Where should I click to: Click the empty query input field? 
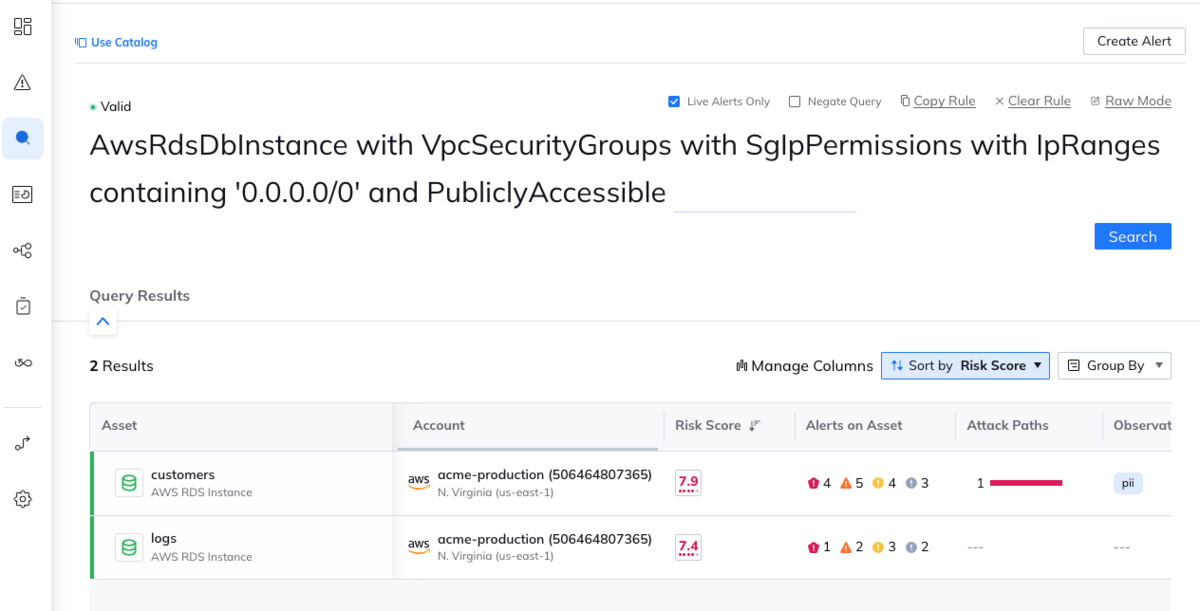tap(764, 193)
